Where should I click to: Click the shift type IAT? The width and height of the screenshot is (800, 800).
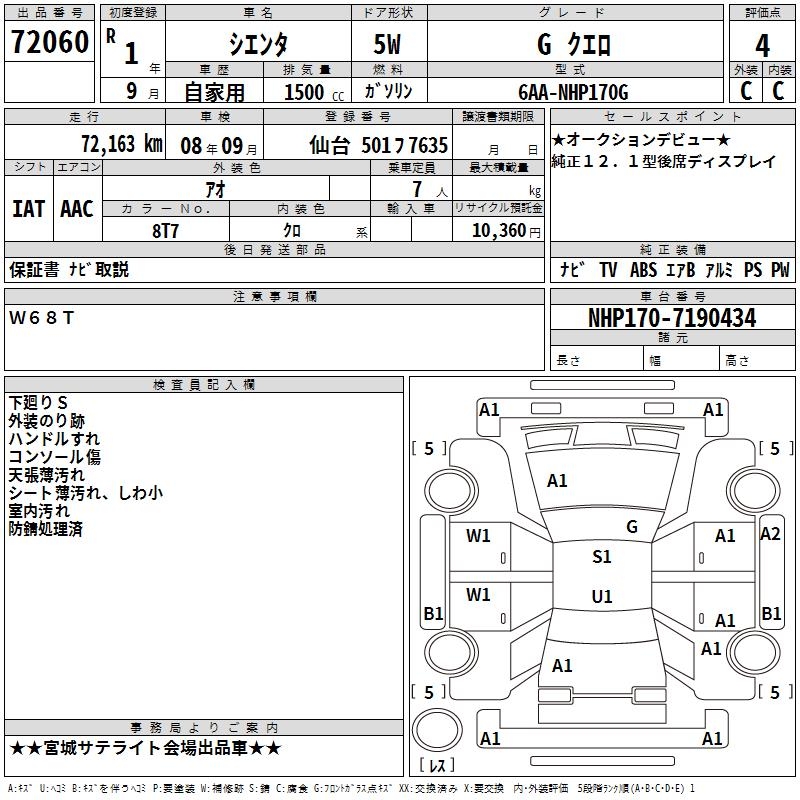pos(28,209)
